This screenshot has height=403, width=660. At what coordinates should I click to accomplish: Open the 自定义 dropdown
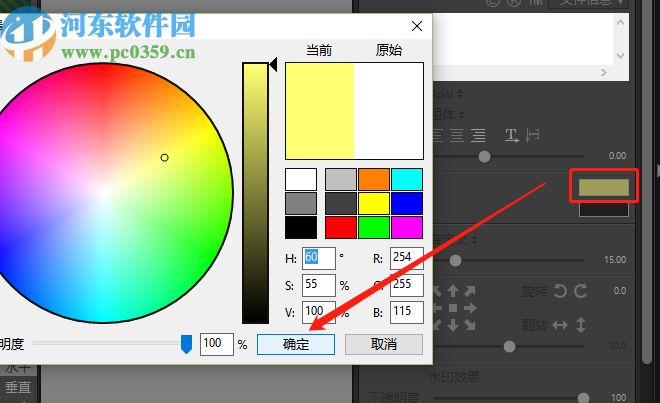pos(455,240)
